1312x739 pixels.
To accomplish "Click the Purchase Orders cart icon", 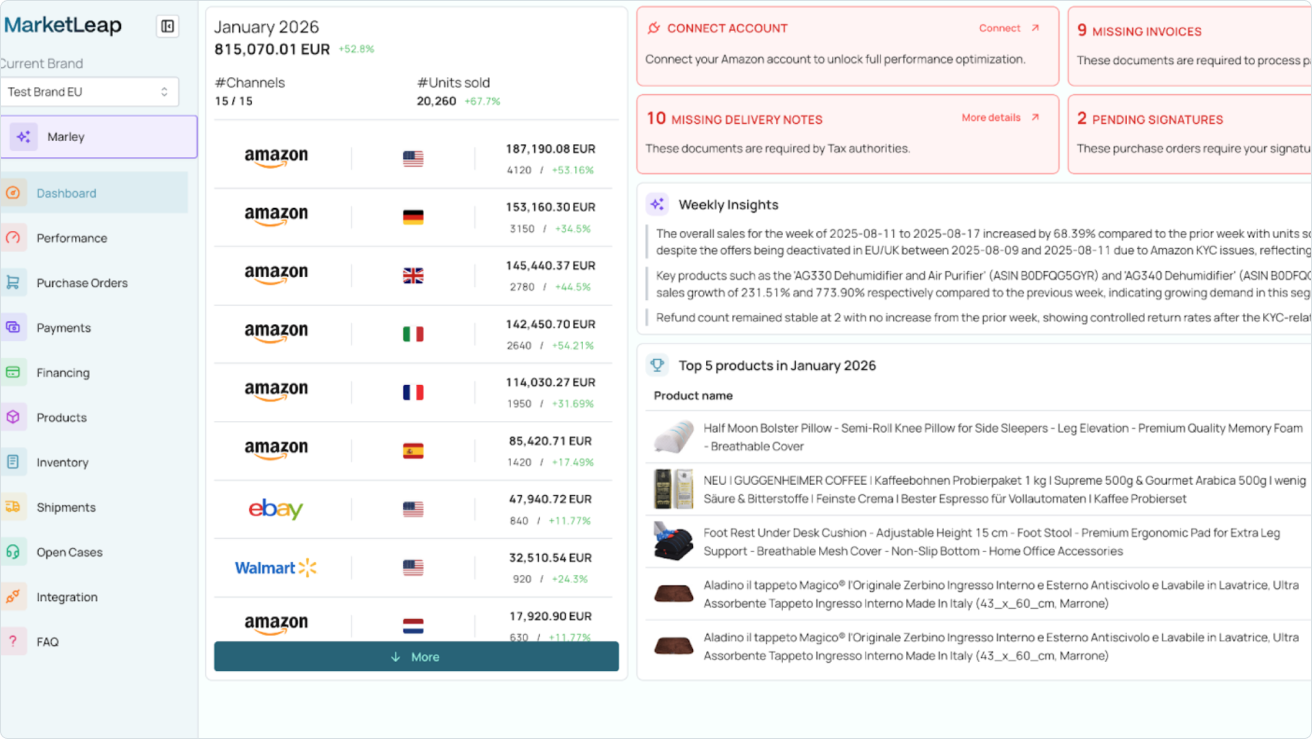I will [13, 283].
